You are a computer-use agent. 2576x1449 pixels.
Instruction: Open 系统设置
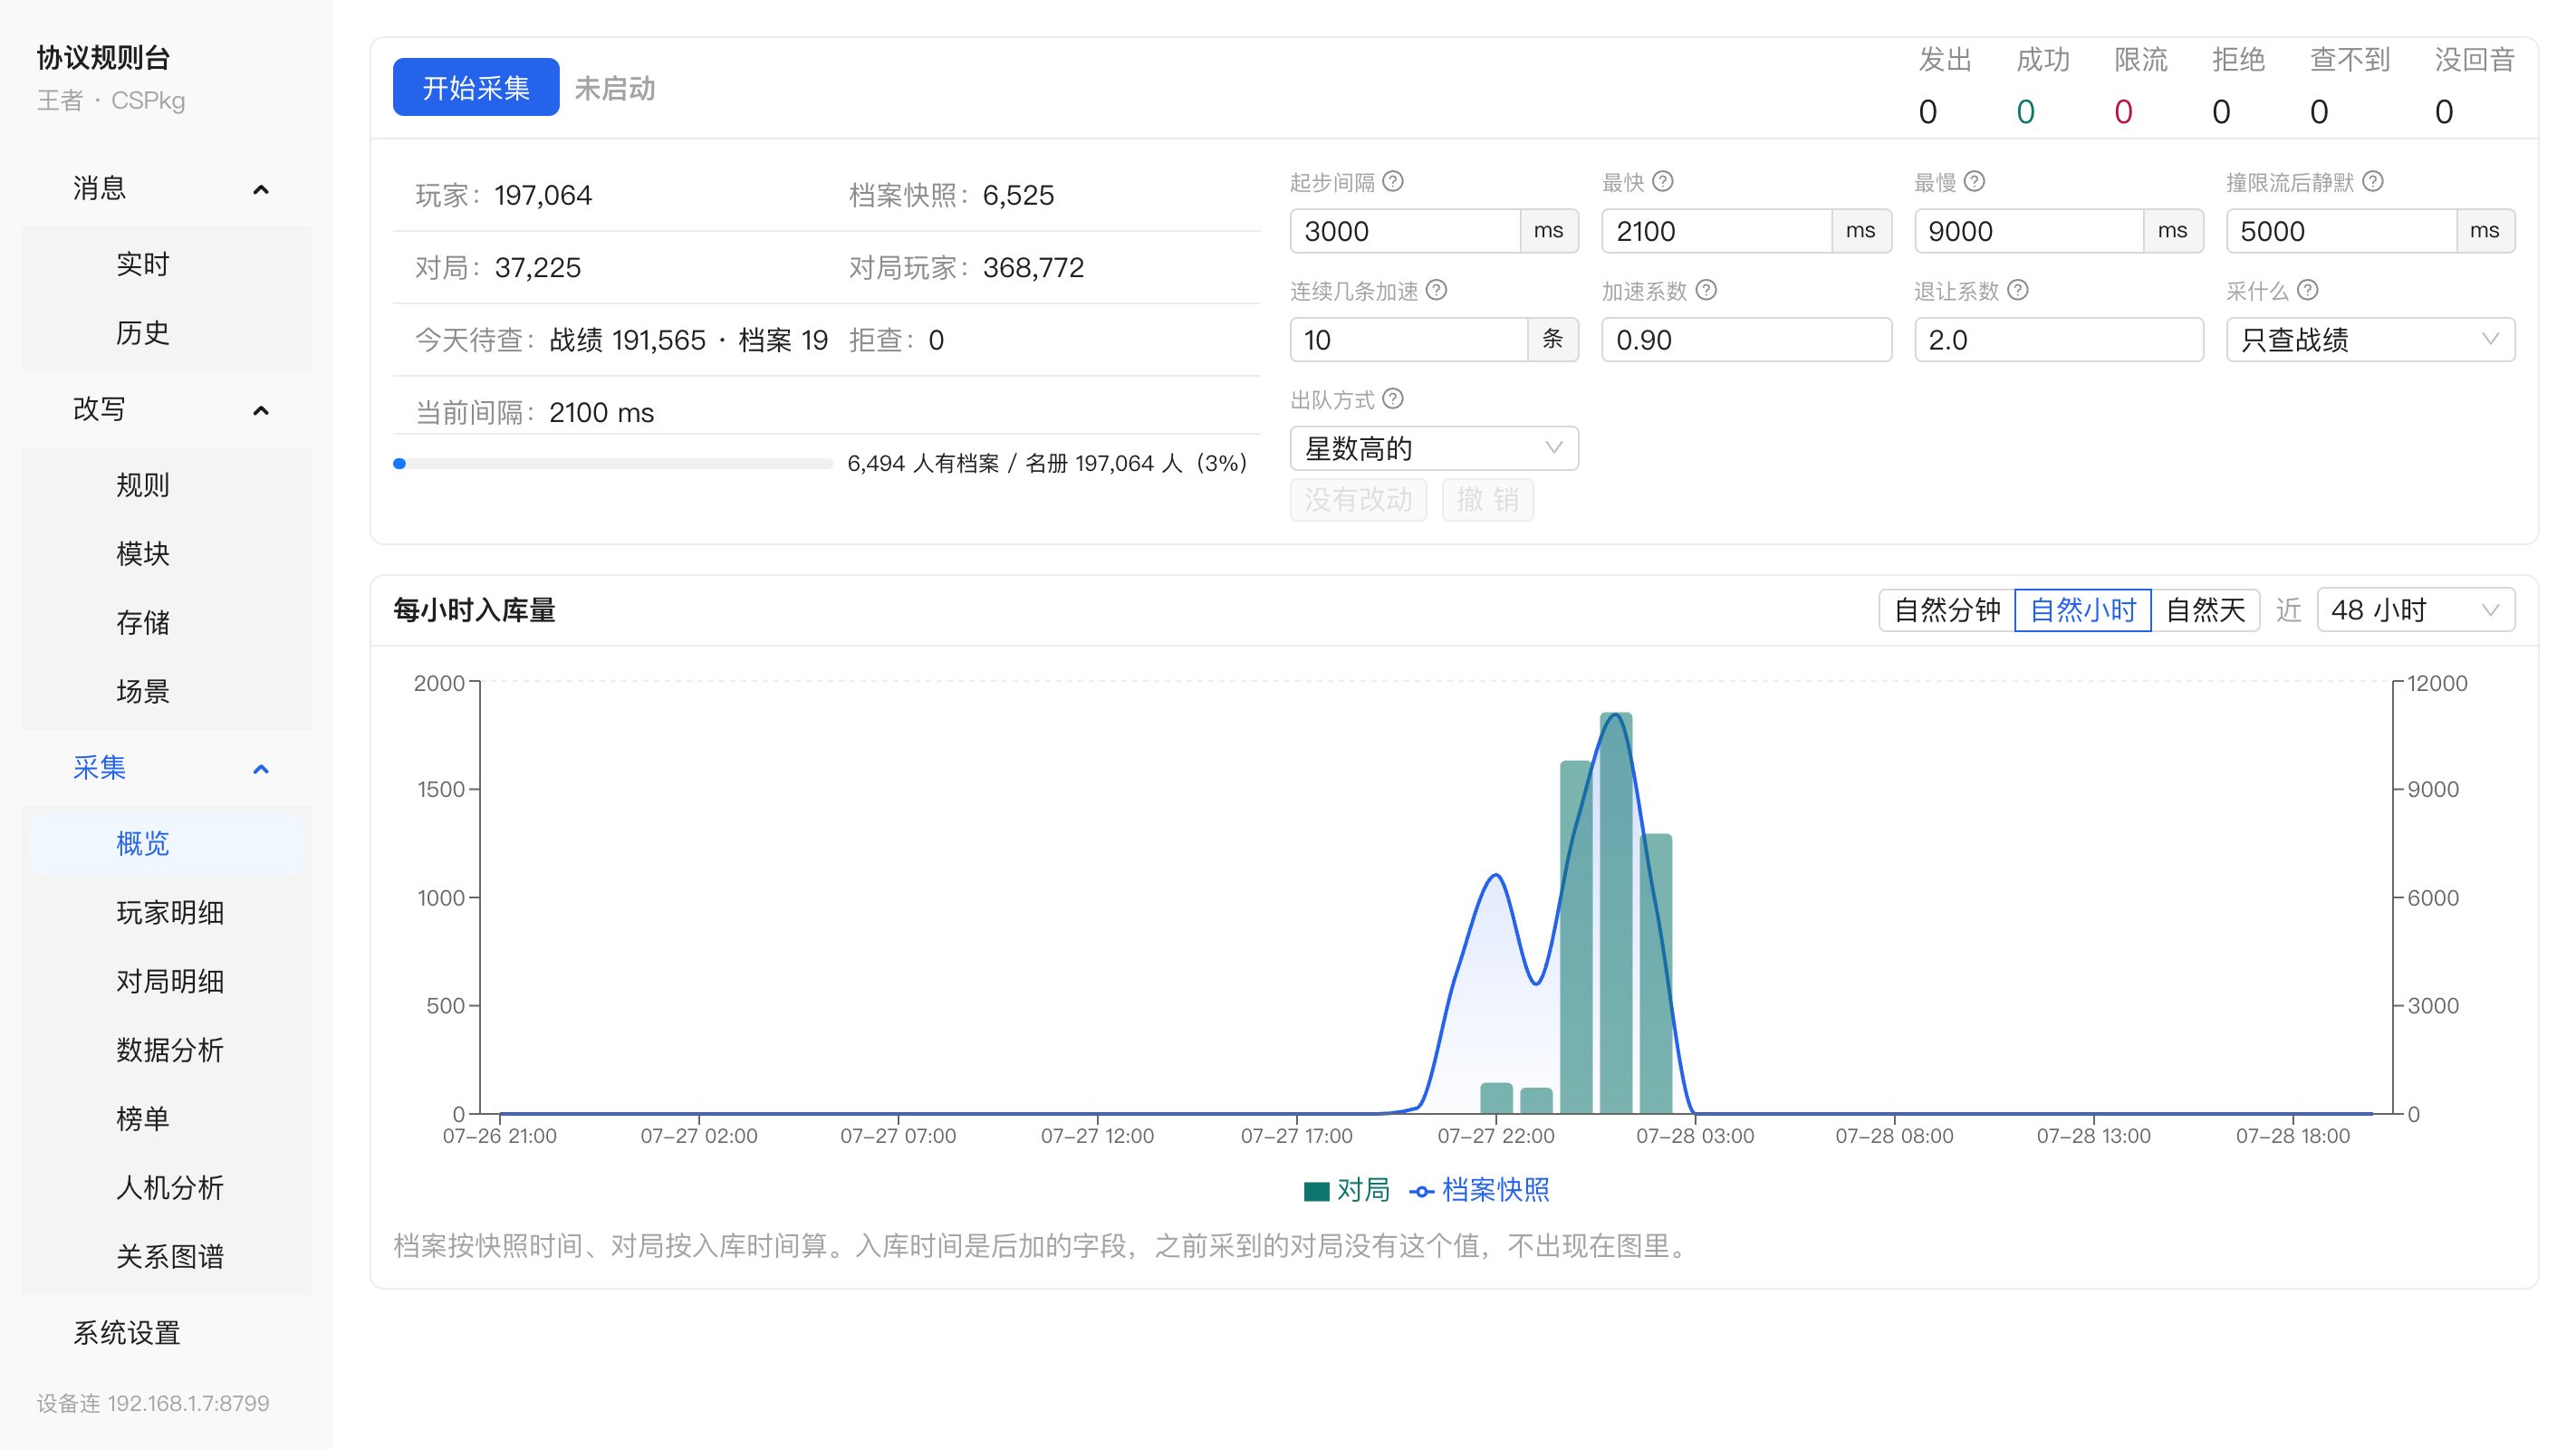[x=166, y=1333]
